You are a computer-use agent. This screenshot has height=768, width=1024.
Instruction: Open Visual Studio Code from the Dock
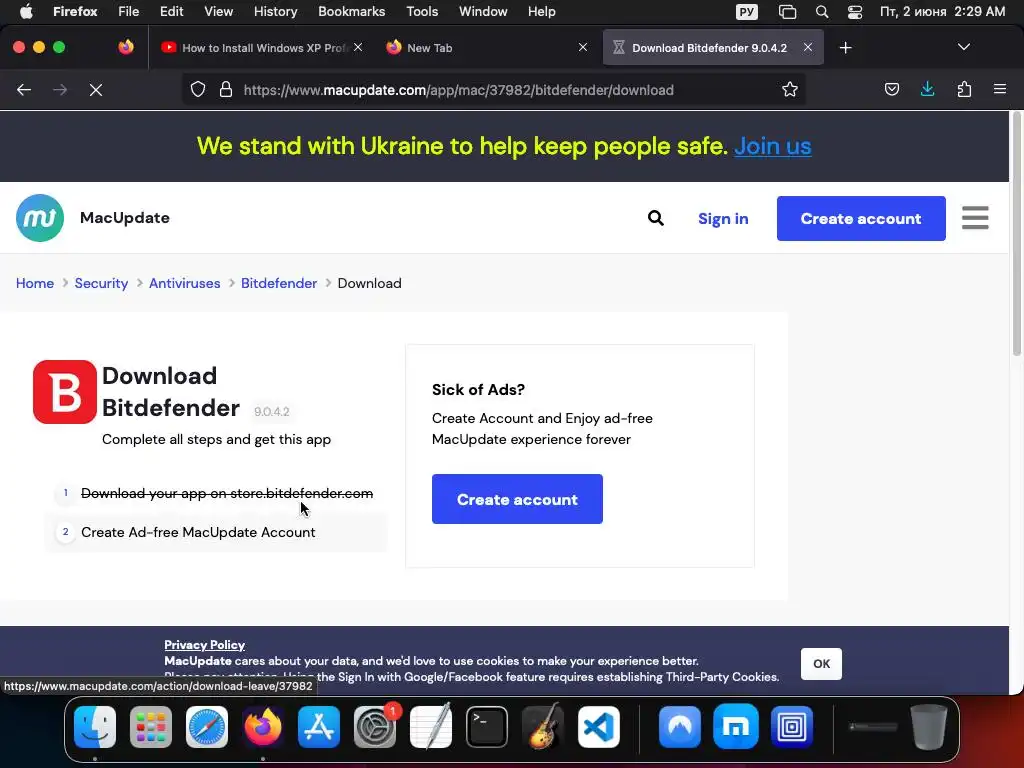(x=599, y=726)
